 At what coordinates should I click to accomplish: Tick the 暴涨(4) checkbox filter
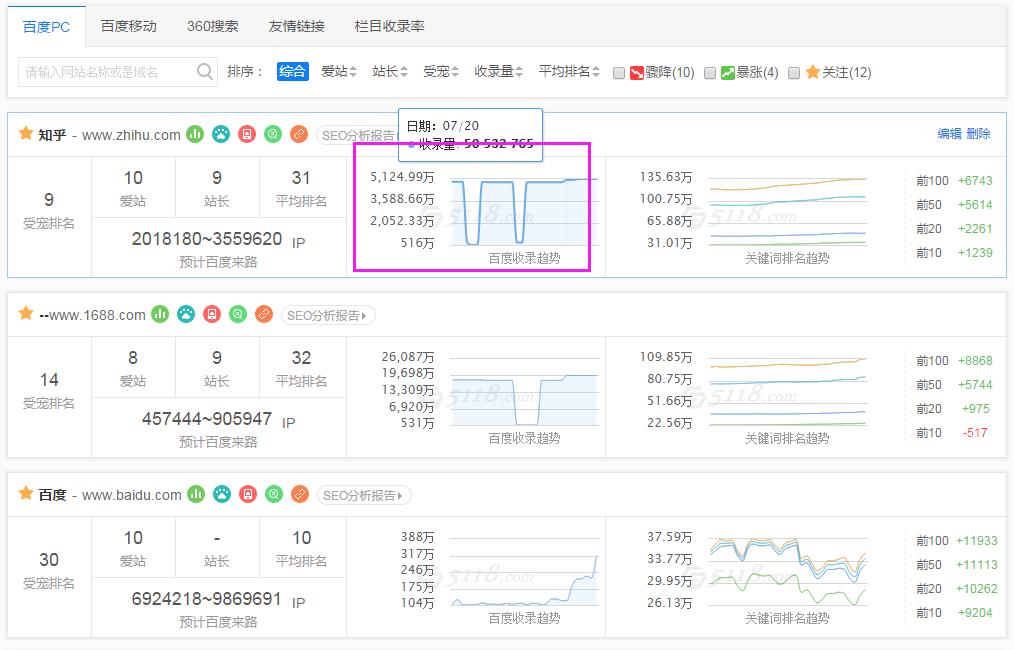[710, 72]
